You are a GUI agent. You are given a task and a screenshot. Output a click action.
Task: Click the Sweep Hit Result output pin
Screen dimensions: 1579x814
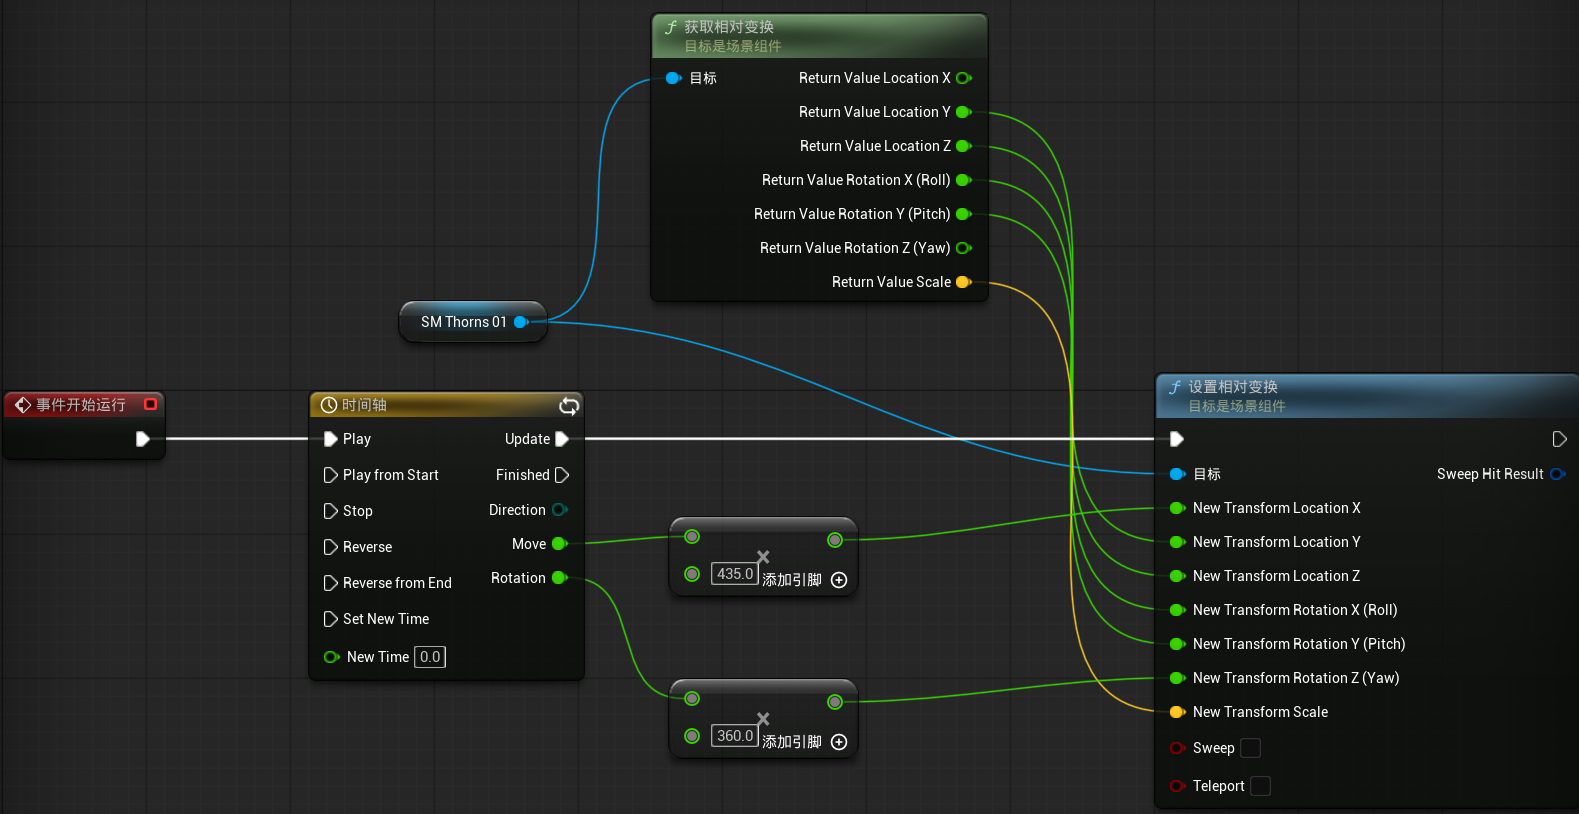click(1557, 474)
